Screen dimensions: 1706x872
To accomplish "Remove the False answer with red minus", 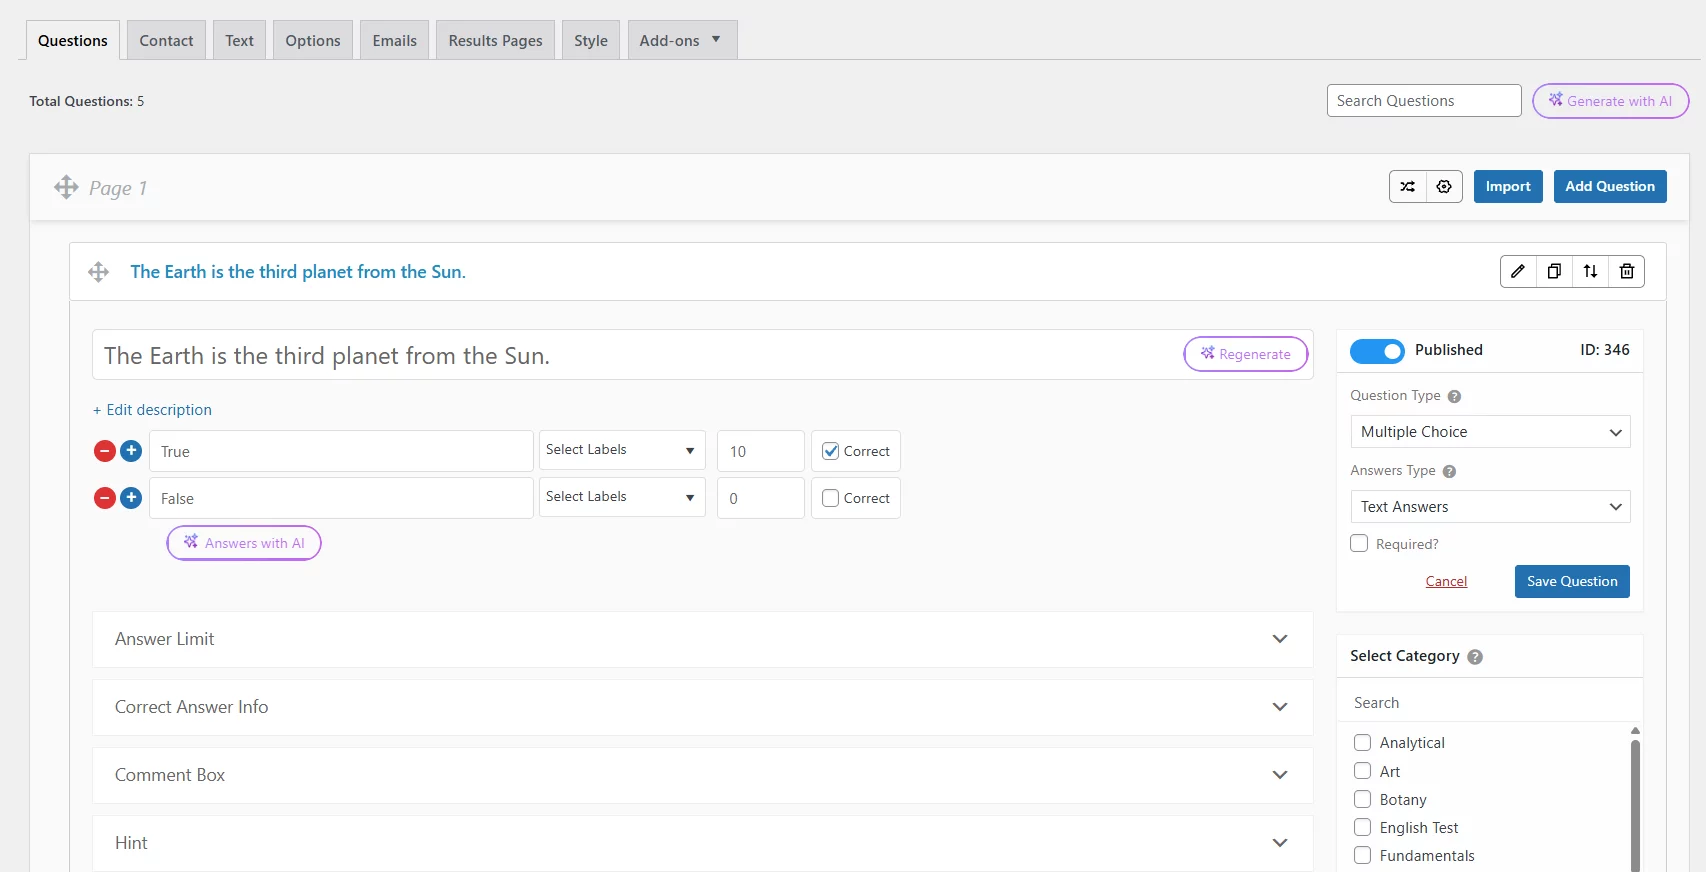I will click(105, 498).
